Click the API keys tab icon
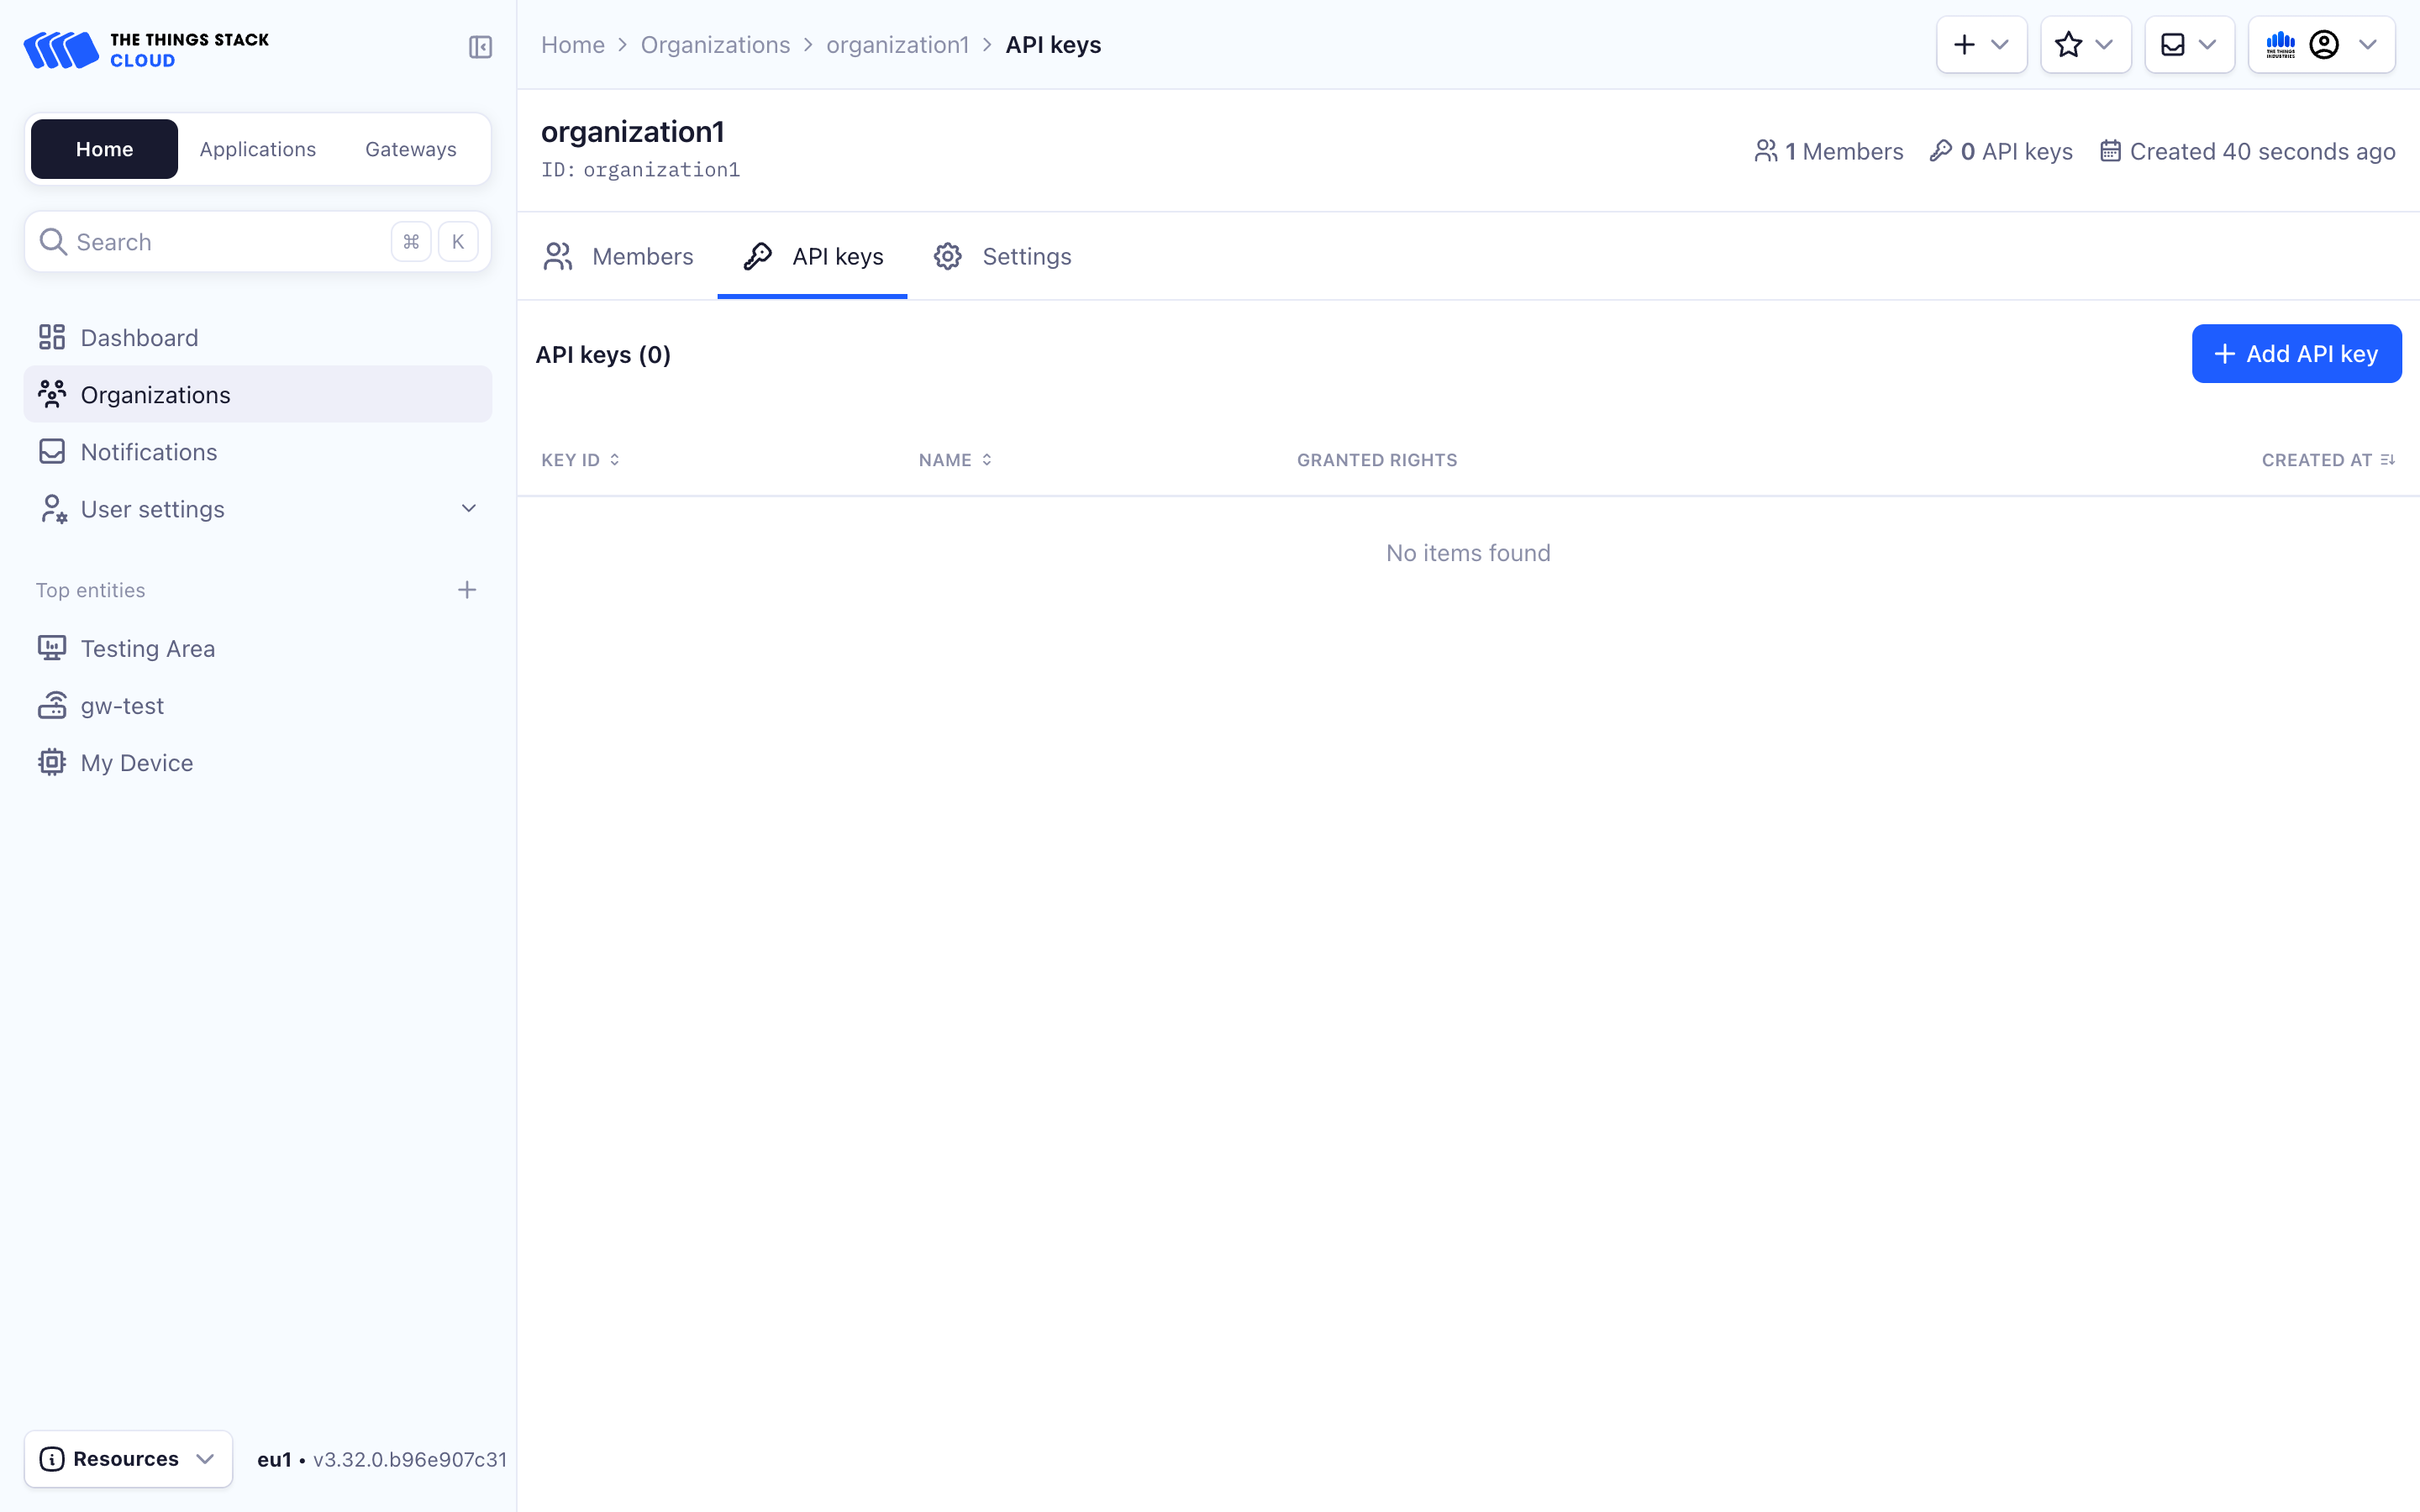 [x=756, y=256]
